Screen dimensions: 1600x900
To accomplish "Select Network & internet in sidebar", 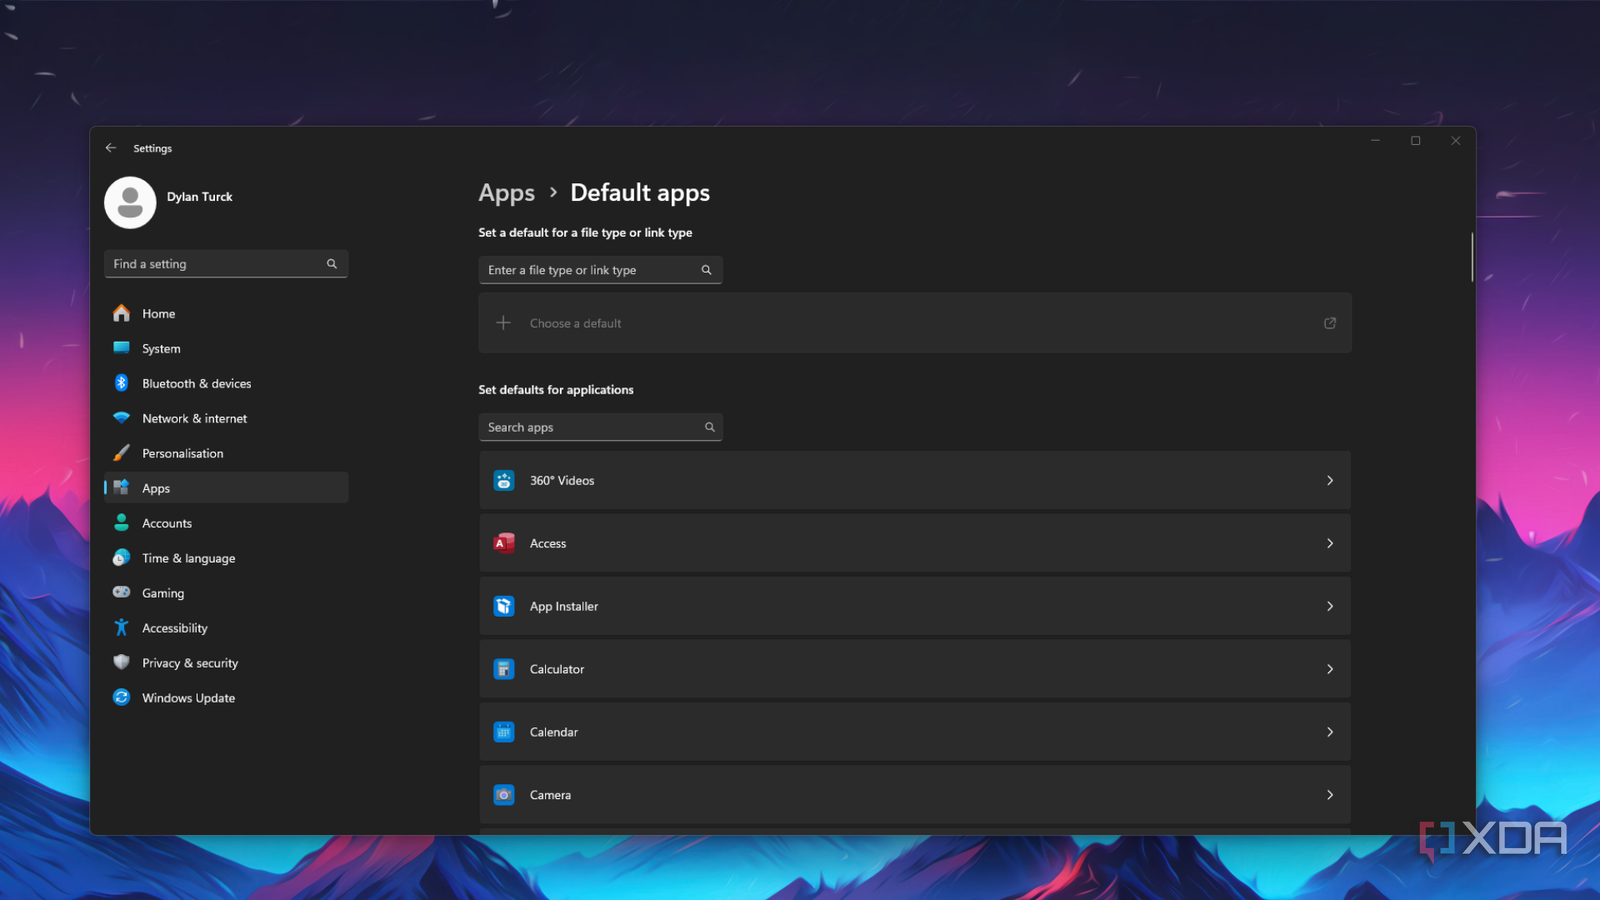I will coord(194,419).
